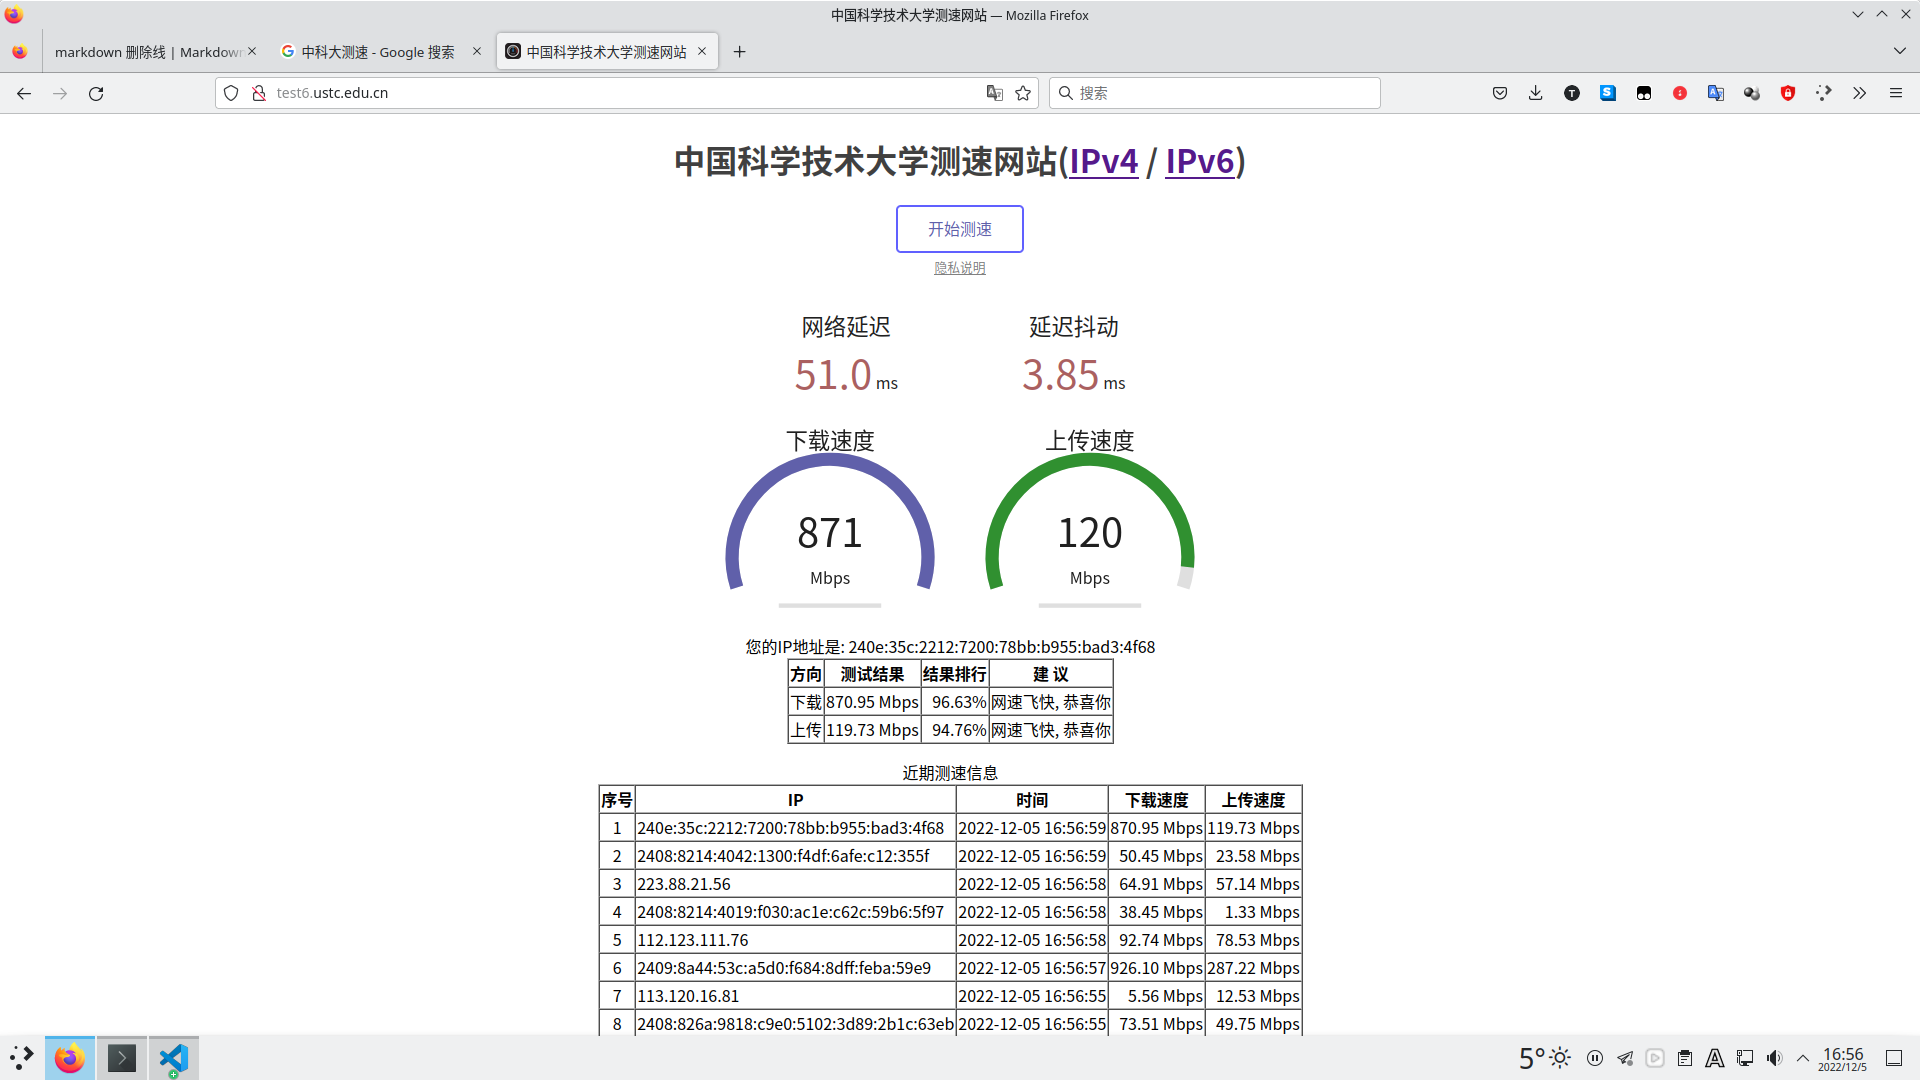The width and height of the screenshot is (1920, 1080).
Task: Open the Telegram tray icon
Action: [x=1625, y=1058]
